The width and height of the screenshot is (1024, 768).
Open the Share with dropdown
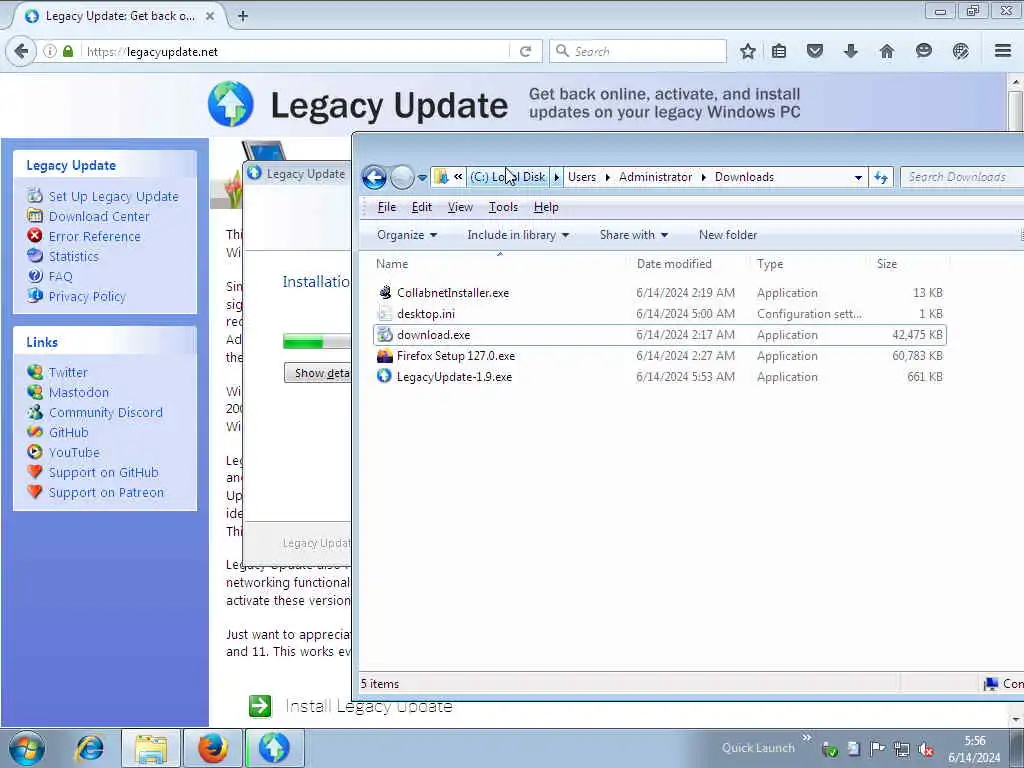pyautogui.click(x=633, y=235)
